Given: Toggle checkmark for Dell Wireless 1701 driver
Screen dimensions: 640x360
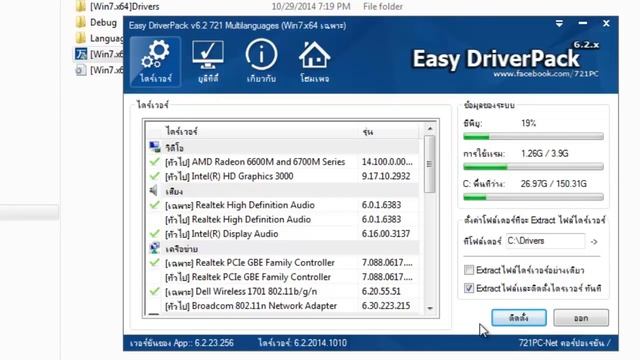Looking at the screenshot, I should pyautogui.click(x=154, y=291).
